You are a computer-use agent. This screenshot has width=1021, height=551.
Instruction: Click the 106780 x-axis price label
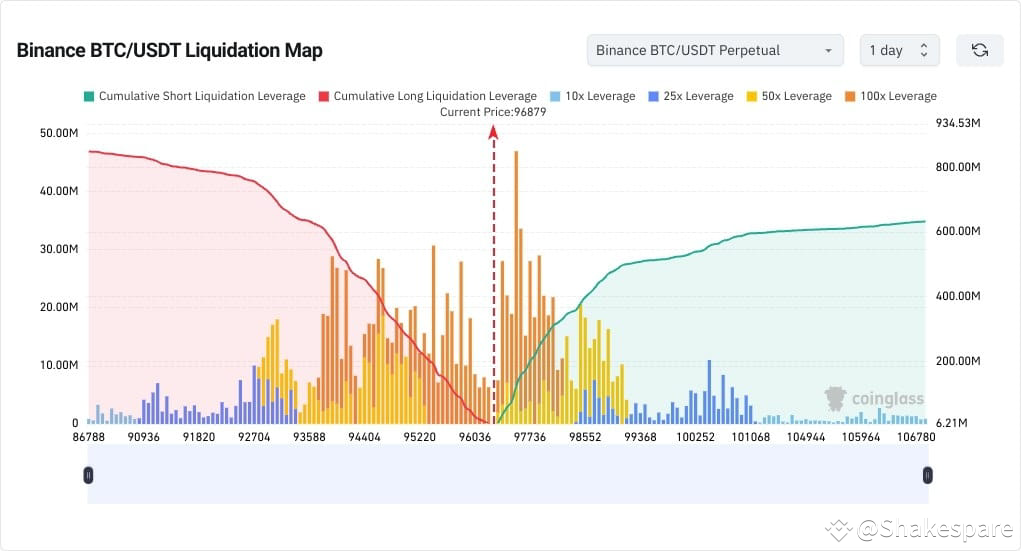click(x=916, y=437)
